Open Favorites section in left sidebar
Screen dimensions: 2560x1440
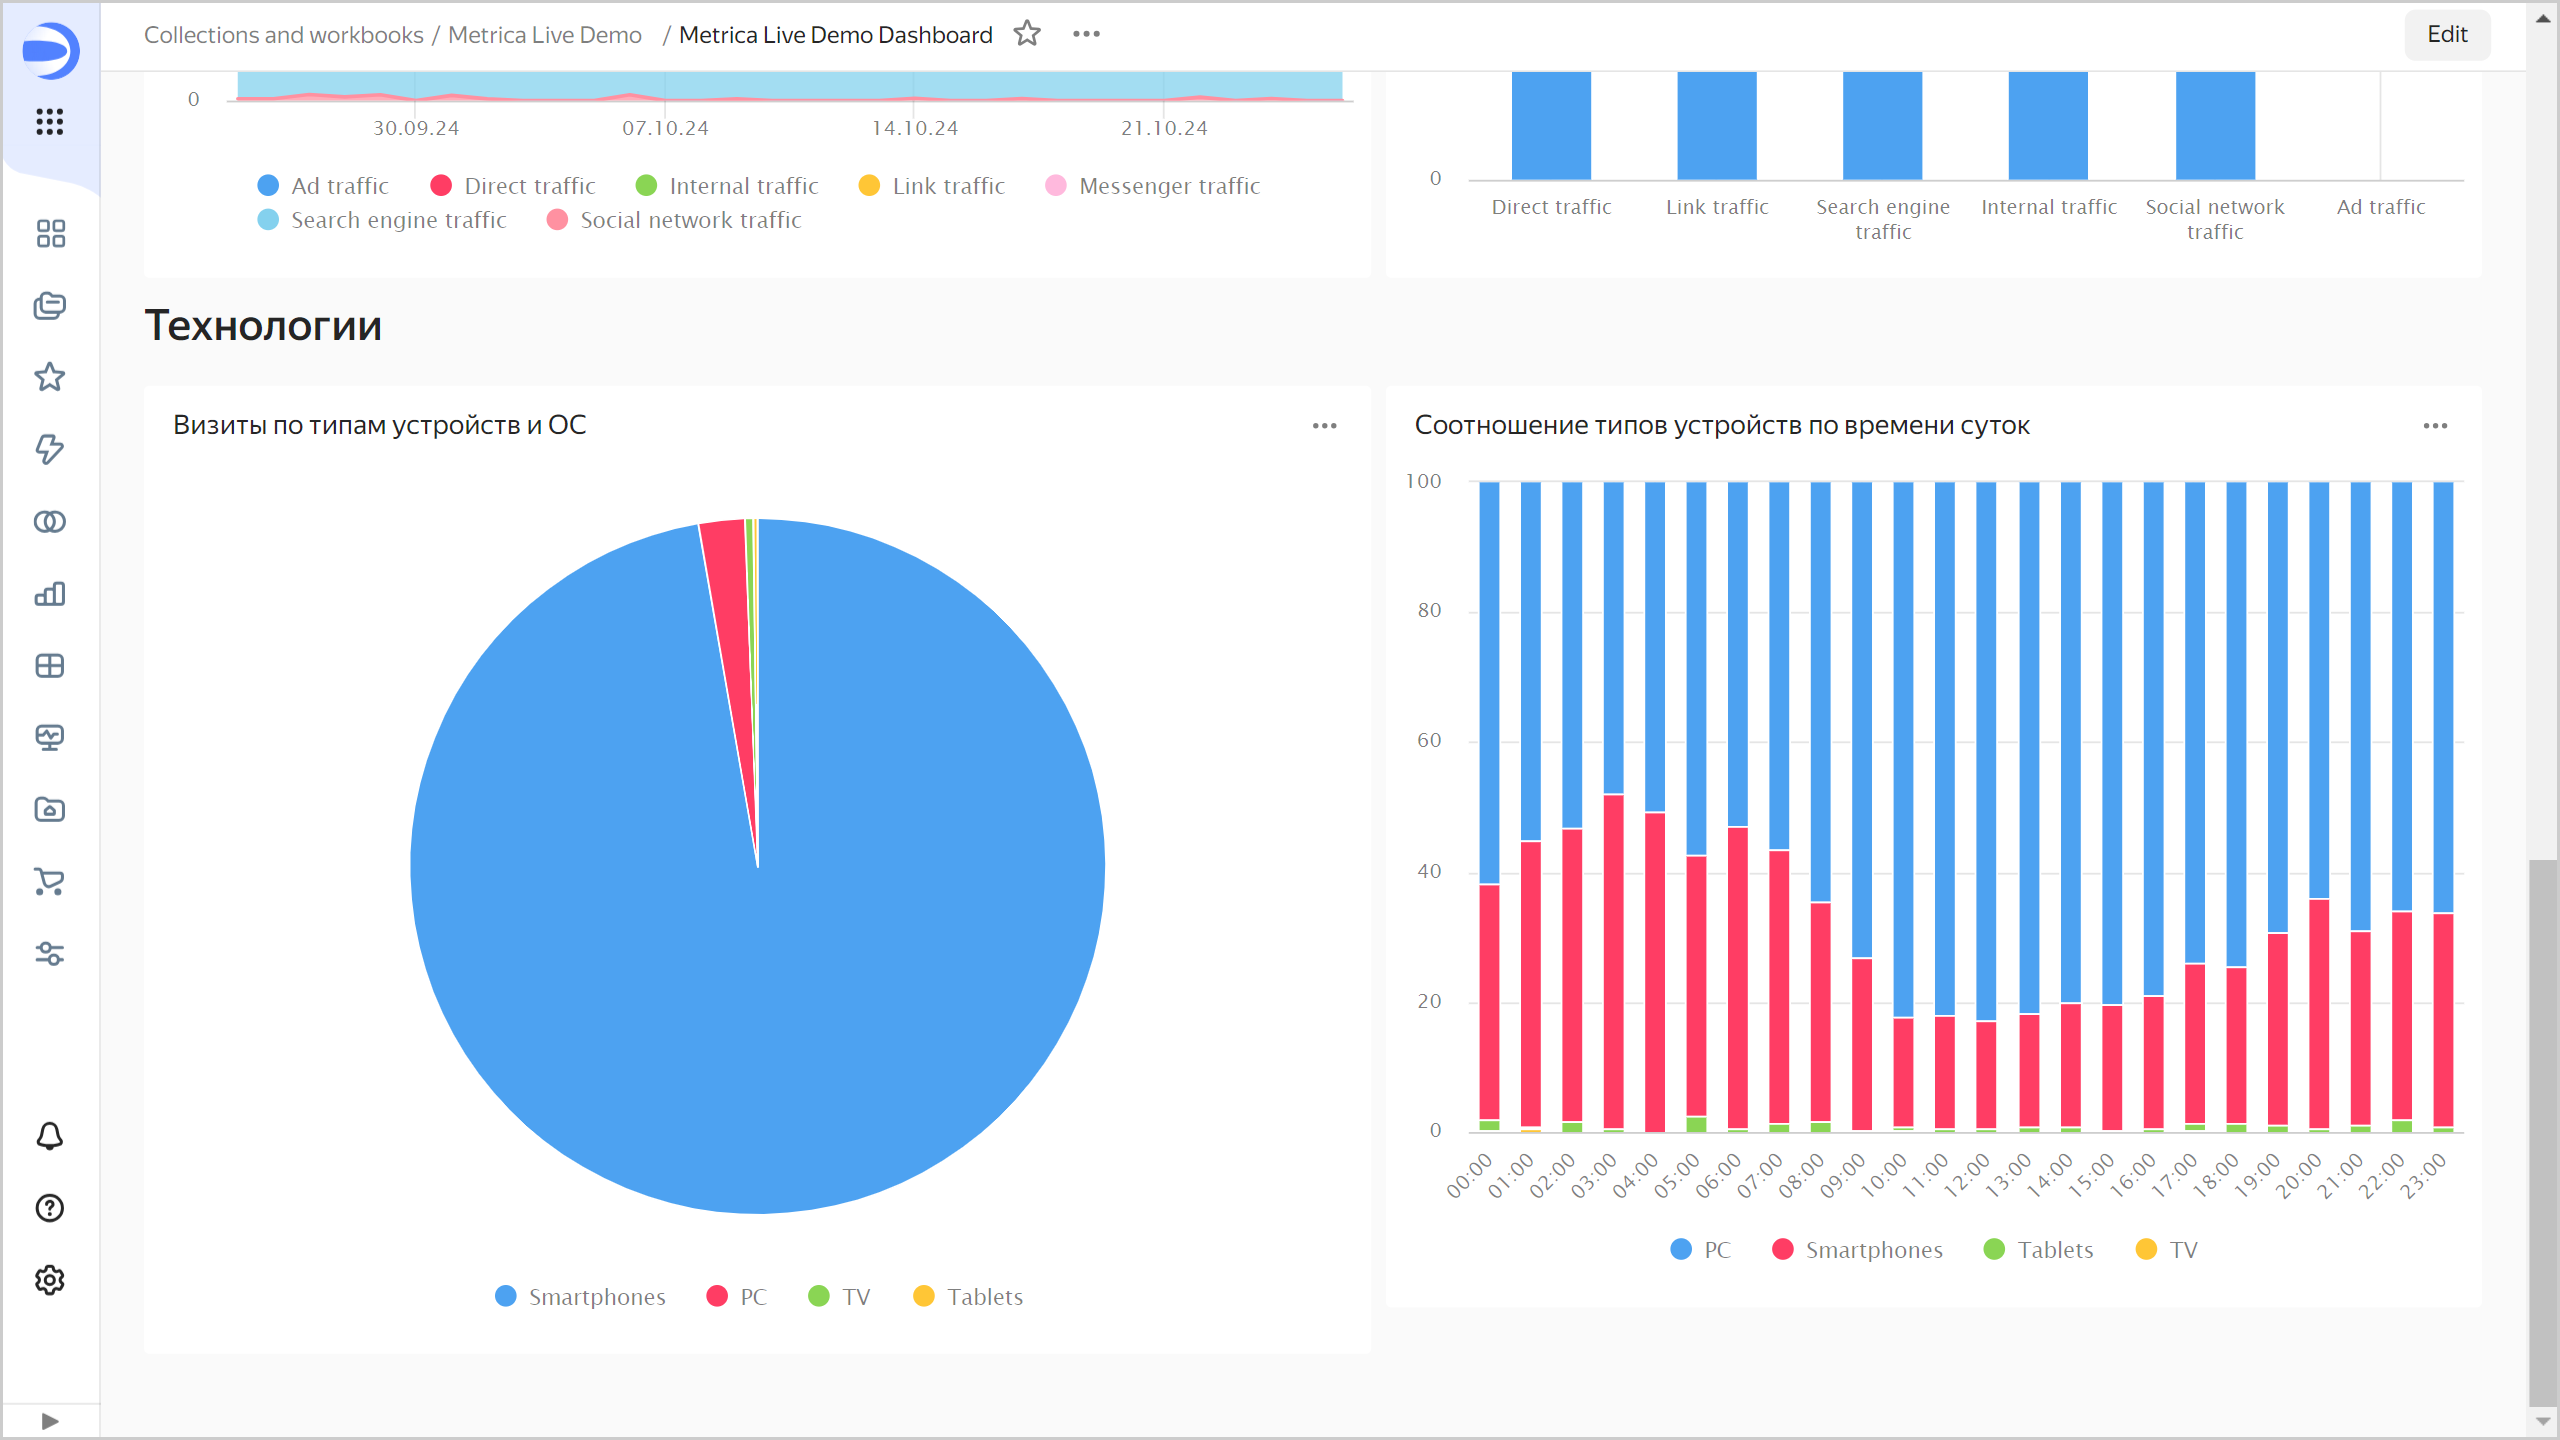pos(50,377)
